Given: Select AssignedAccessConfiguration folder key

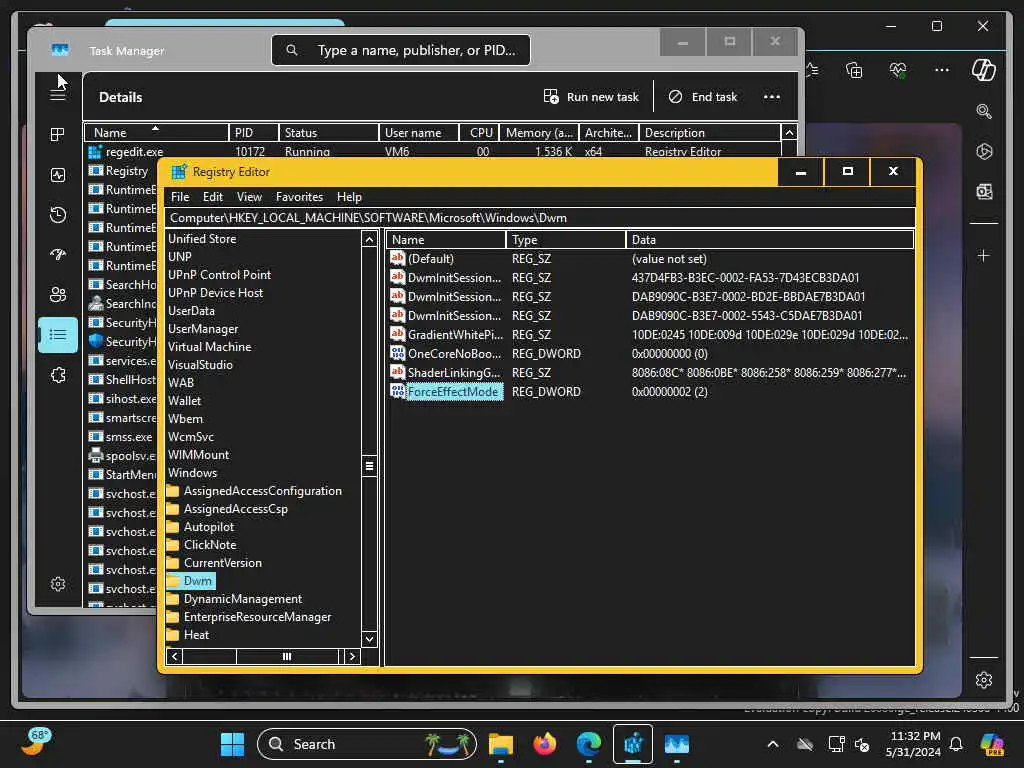Looking at the screenshot, I should (254, 491).
